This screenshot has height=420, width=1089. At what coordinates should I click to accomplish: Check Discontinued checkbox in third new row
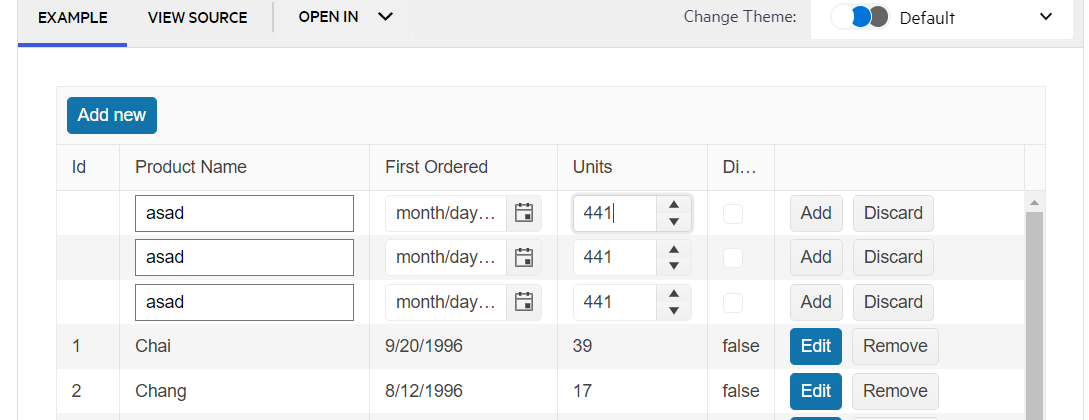pyautogui.click(x=733, y=302)
